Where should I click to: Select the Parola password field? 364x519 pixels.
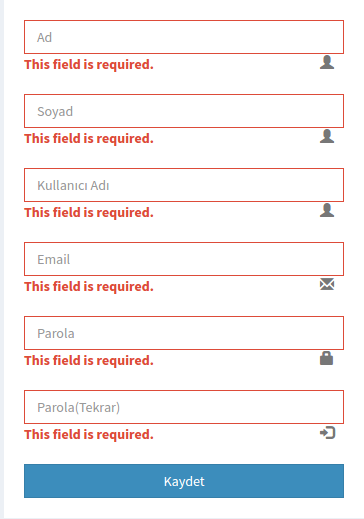[x=184, y=333]
